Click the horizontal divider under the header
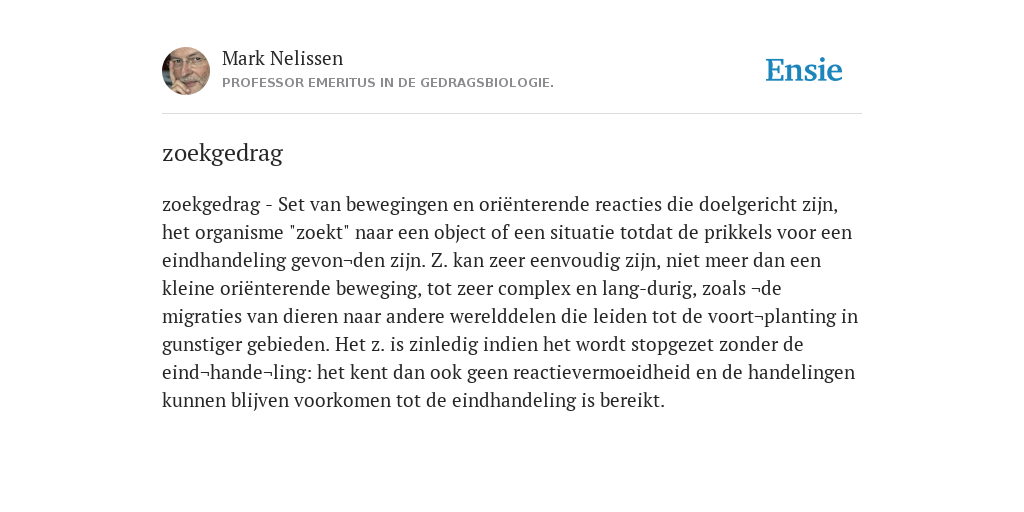This screenshot has height=512, width=1024. pyautogui.click(x=512, y=114)
